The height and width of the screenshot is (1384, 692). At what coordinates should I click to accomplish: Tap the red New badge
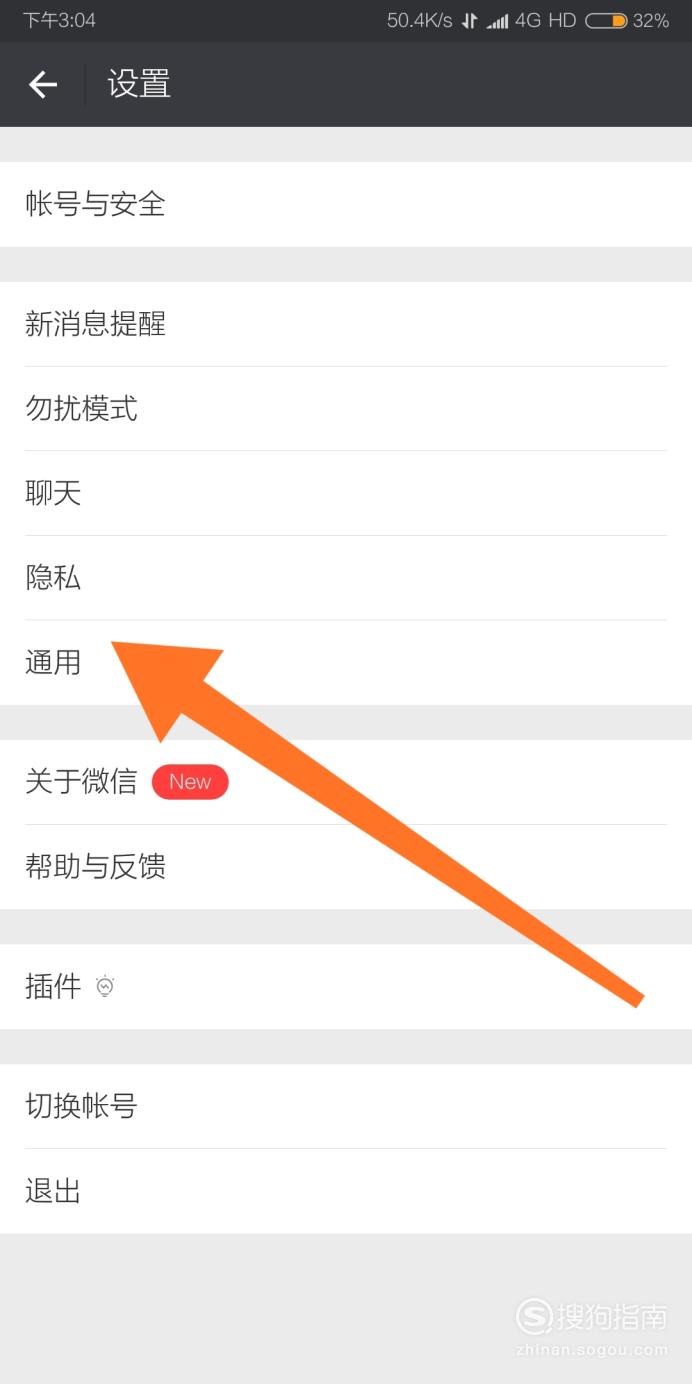tap(190, 782)
